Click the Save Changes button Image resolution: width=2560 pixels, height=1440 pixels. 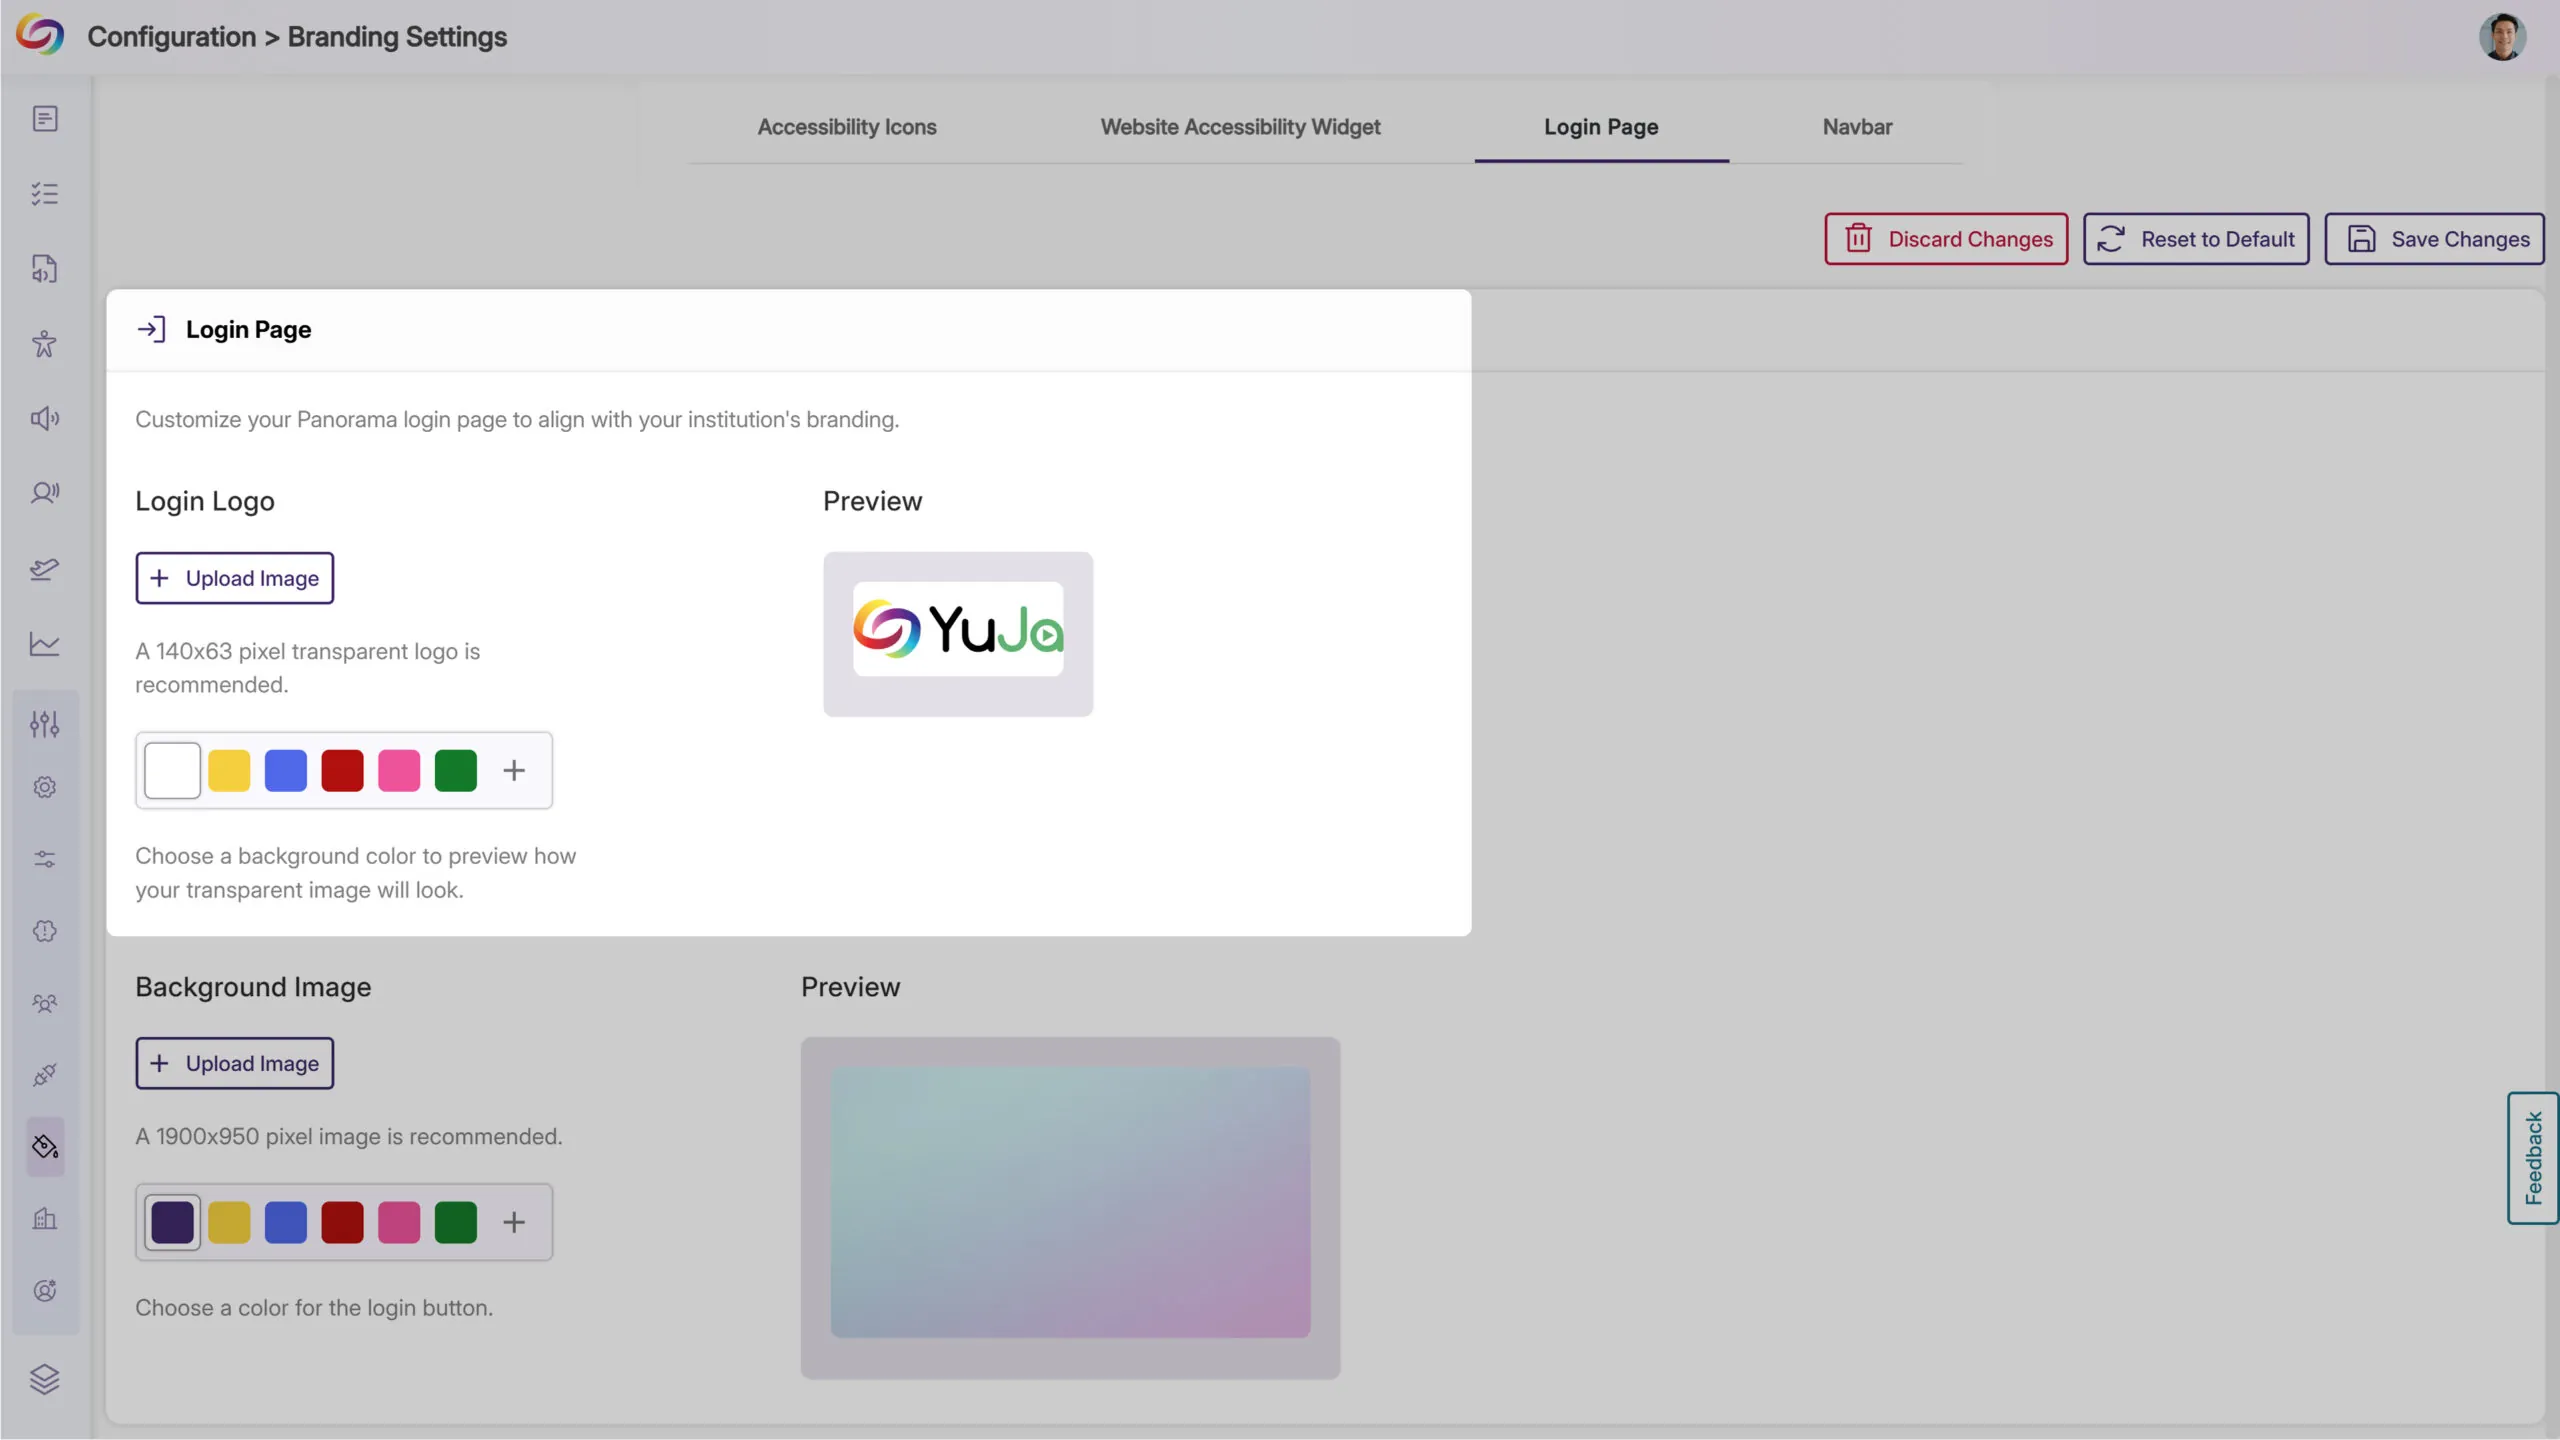[2434, 239]
